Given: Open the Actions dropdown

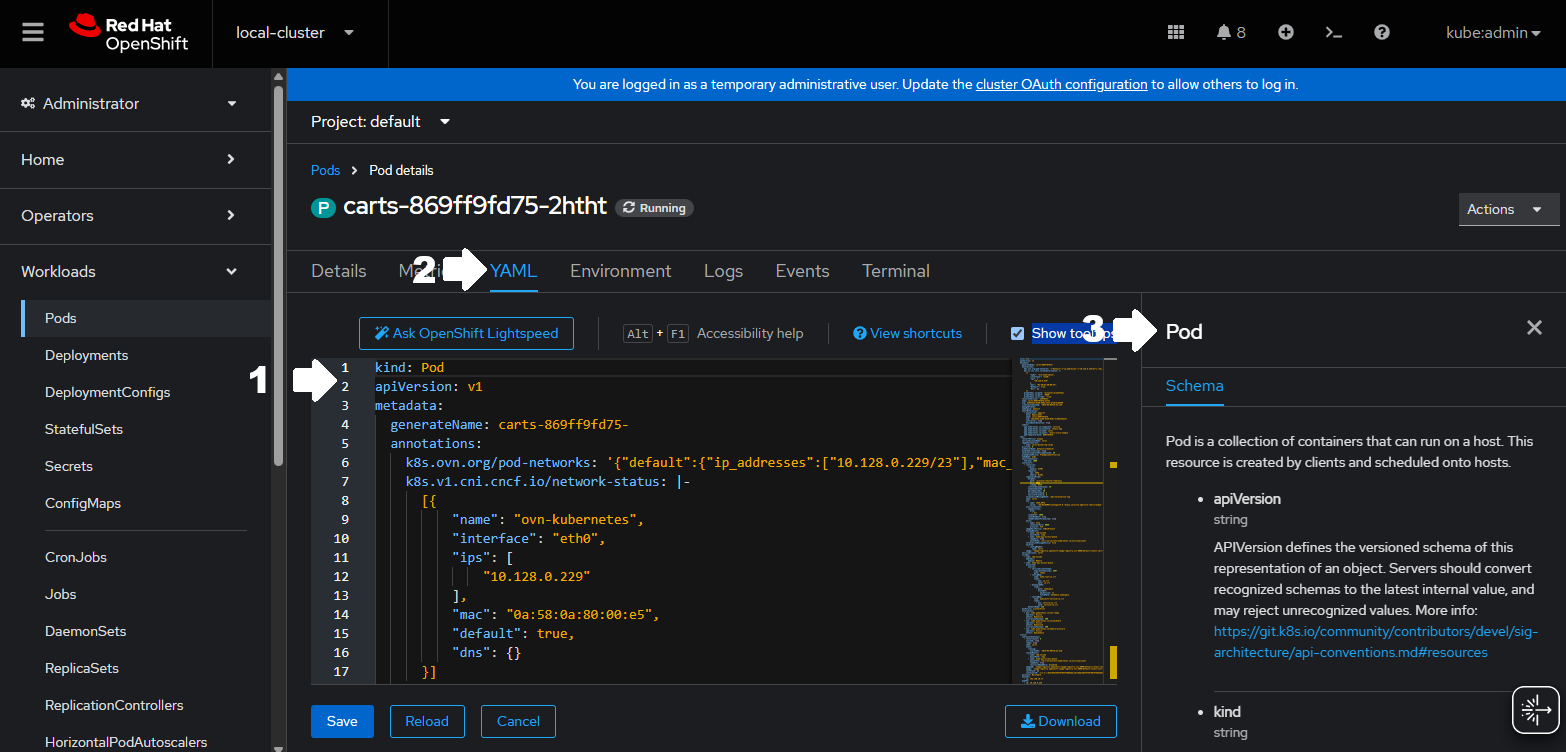Looking at the screenshot, I should click(x=1508, y=209).
